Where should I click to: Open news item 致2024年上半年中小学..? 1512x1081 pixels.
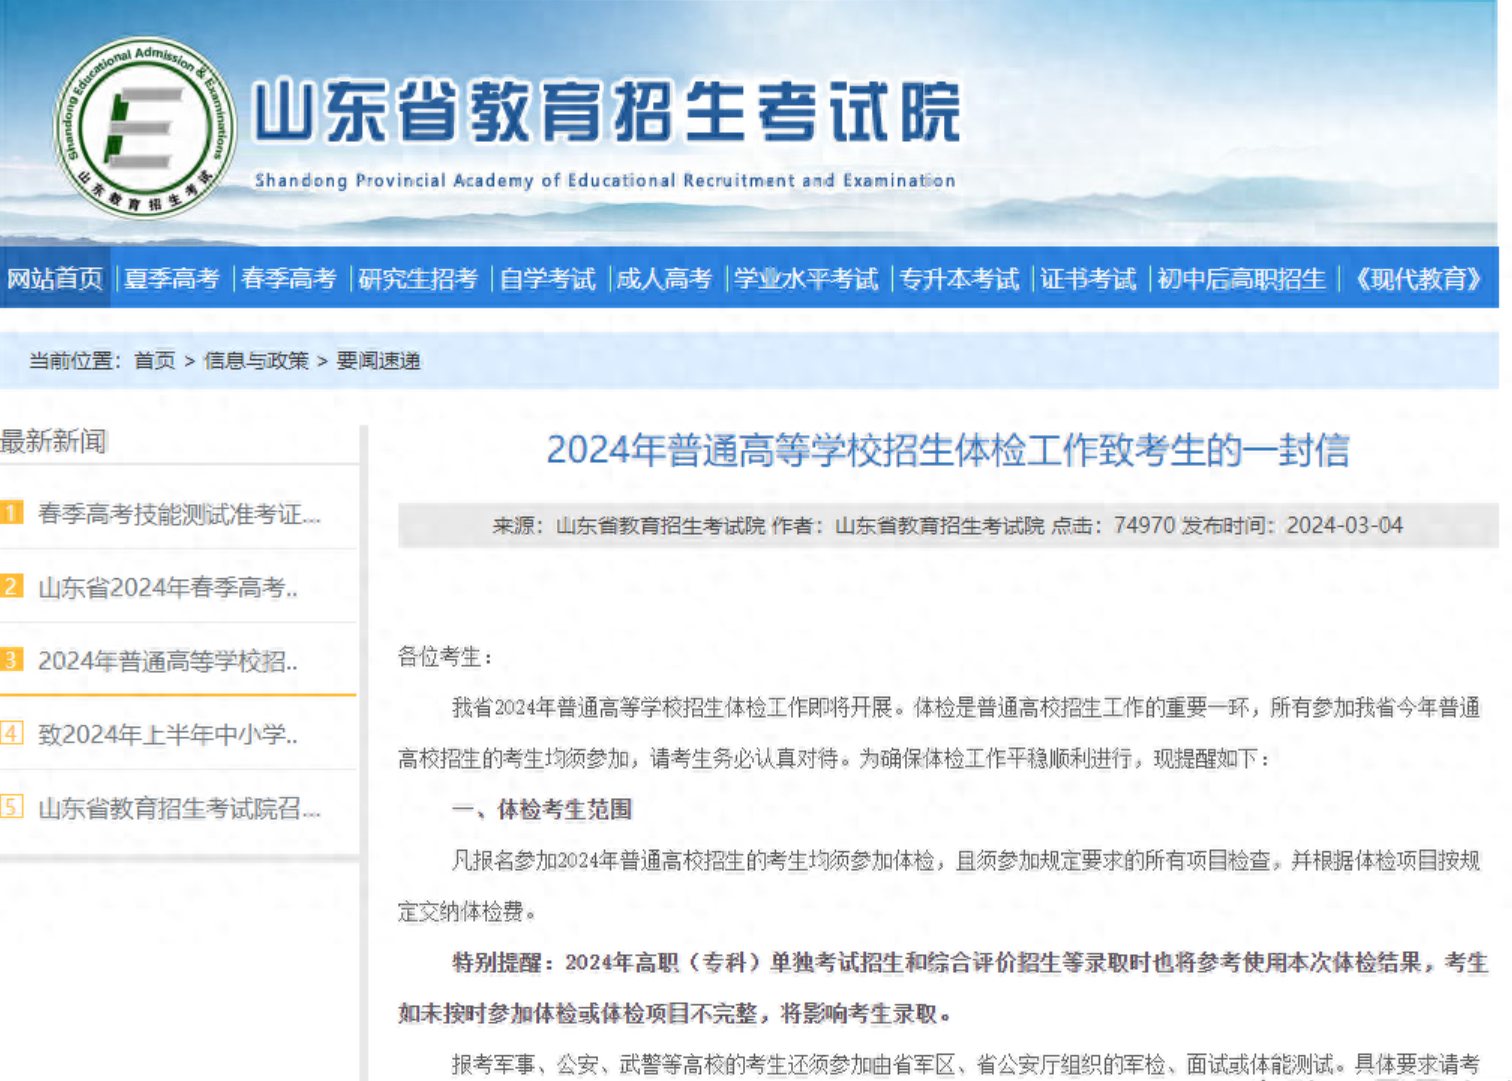(168, 734)
